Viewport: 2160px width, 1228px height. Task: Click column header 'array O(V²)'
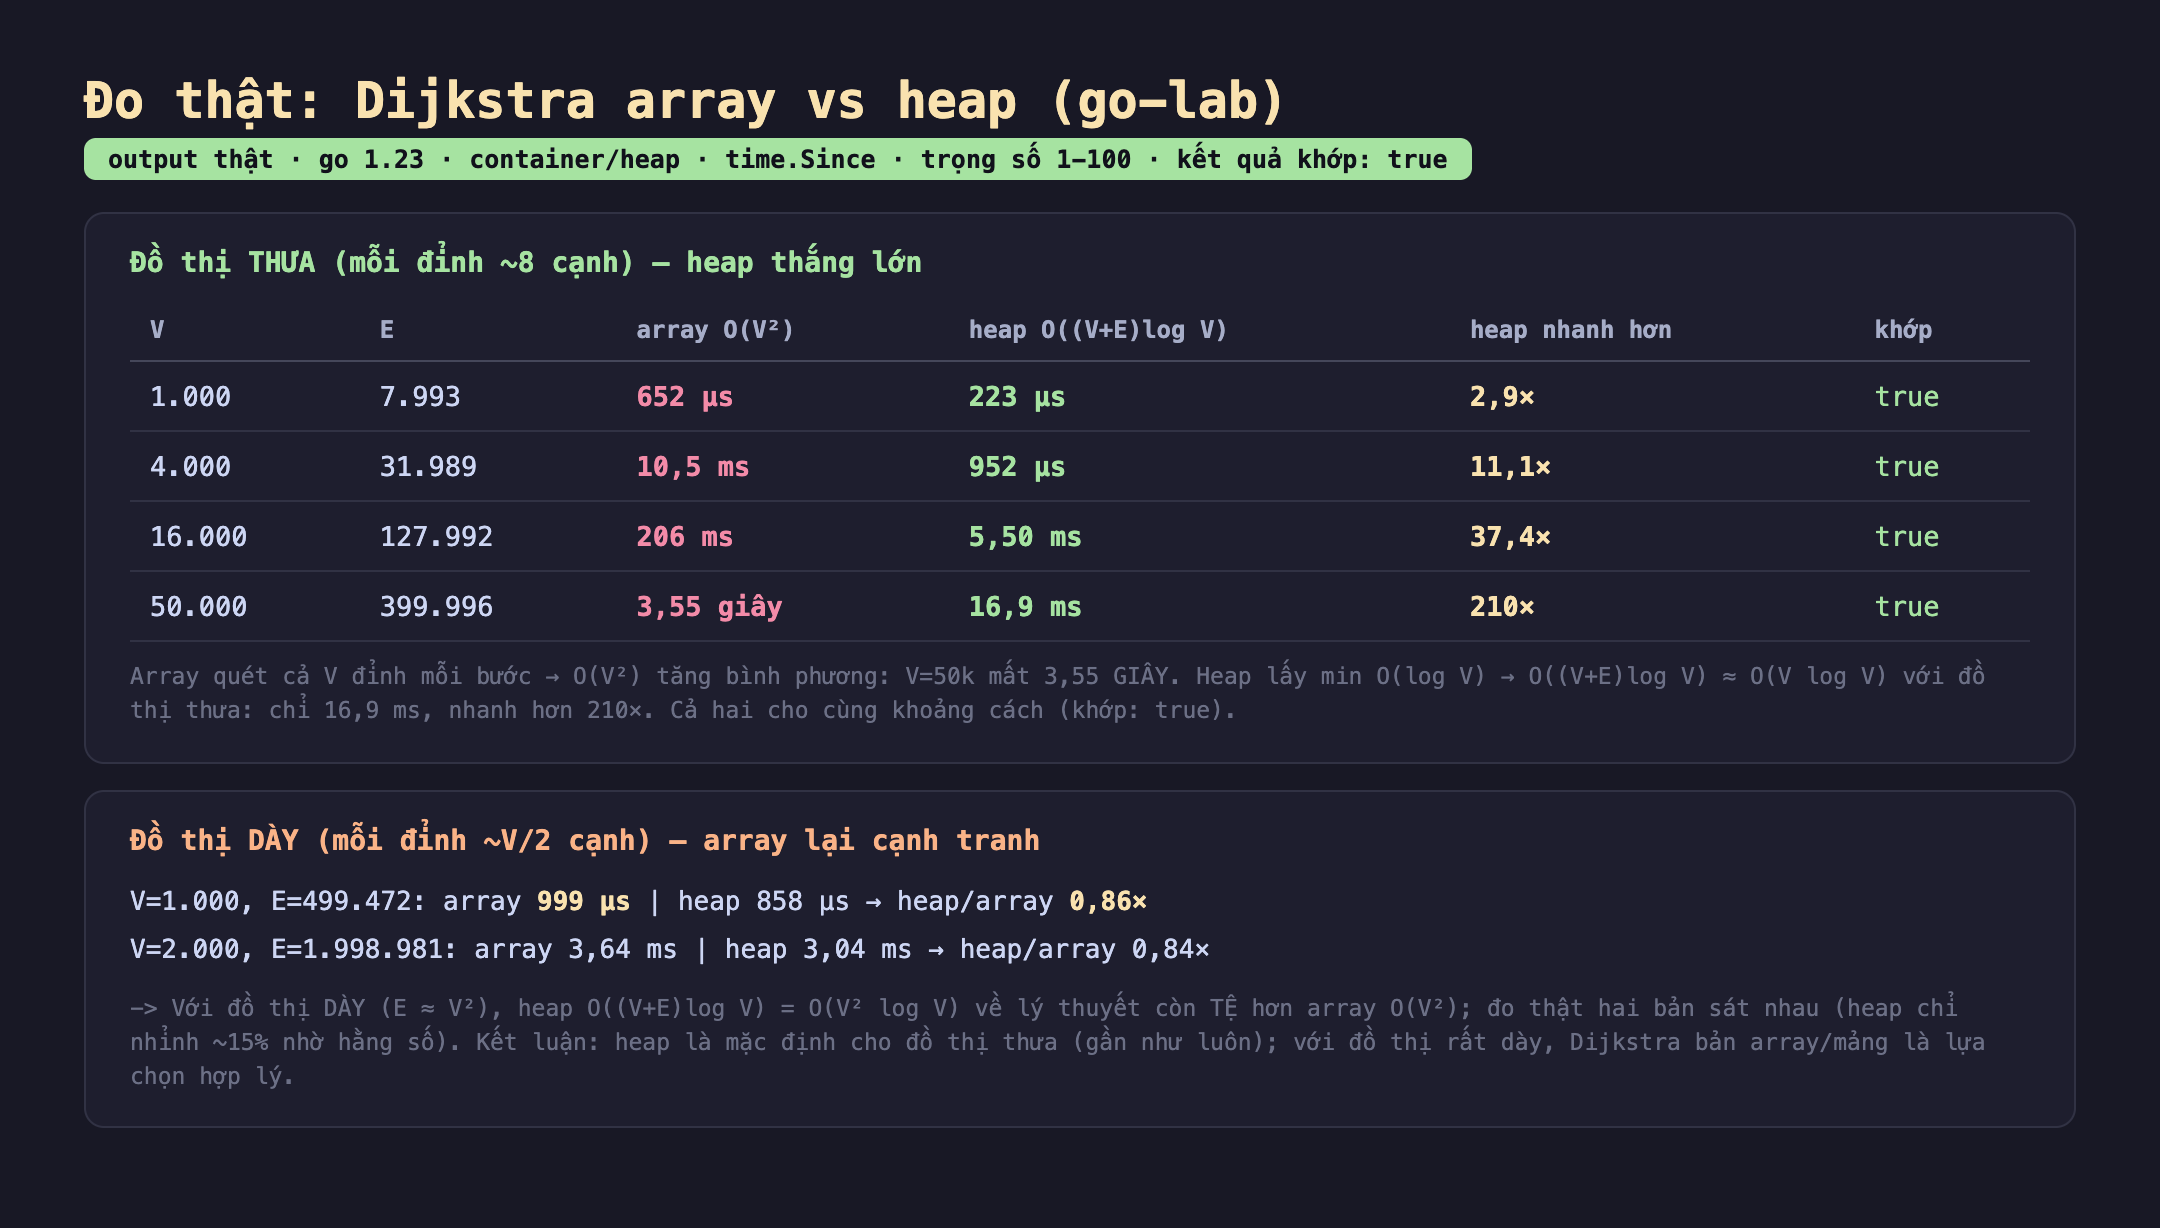pos(715,330)
